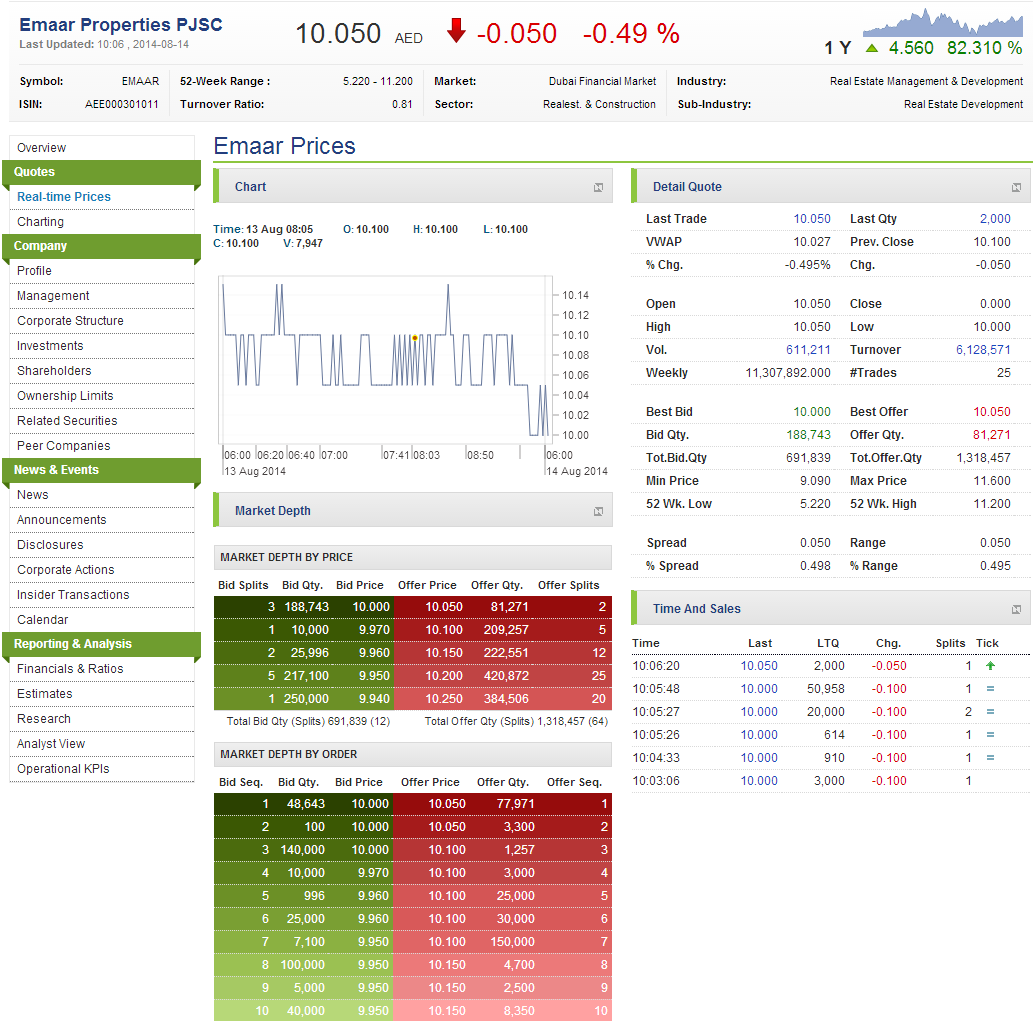Open the Estimates page

click(44, 694)
